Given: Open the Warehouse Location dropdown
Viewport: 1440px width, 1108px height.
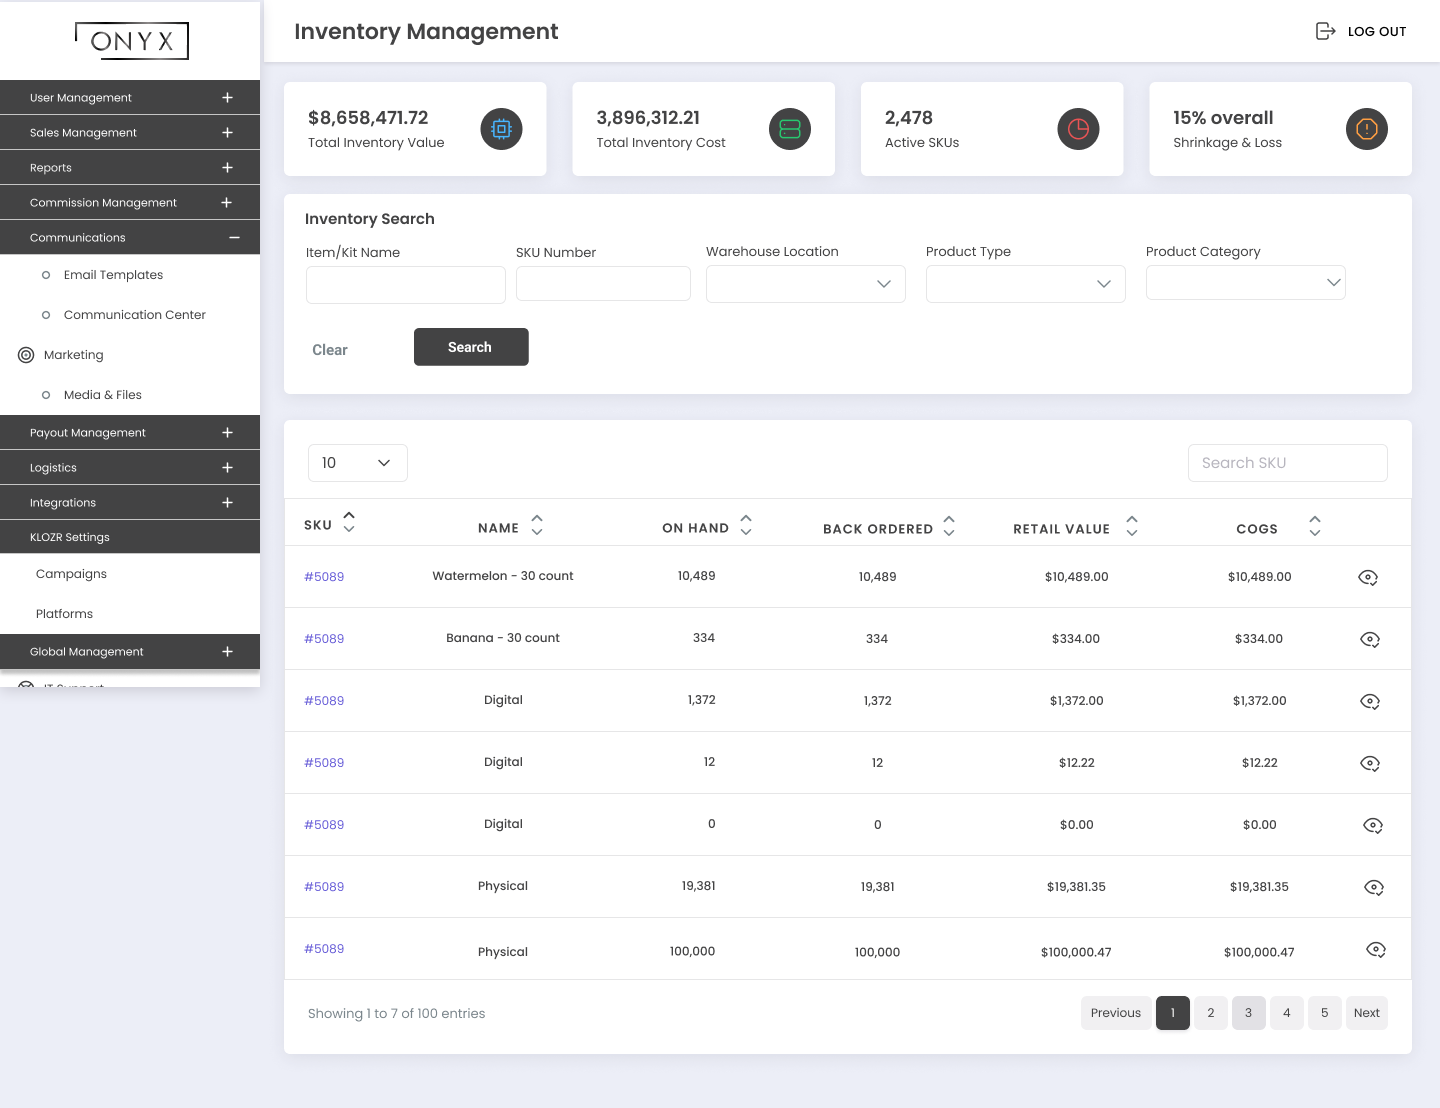Looking at the screenshot, I should [805, 284].
